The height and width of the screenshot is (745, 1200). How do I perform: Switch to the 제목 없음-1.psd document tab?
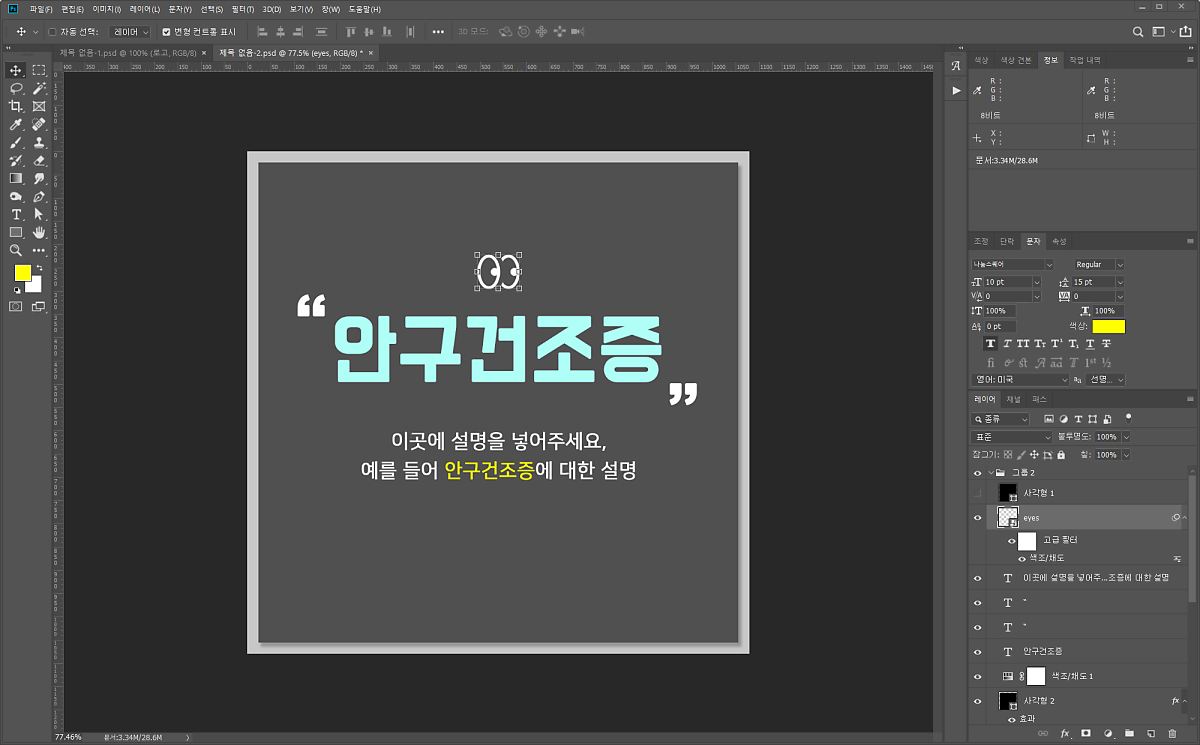[126, 52]
